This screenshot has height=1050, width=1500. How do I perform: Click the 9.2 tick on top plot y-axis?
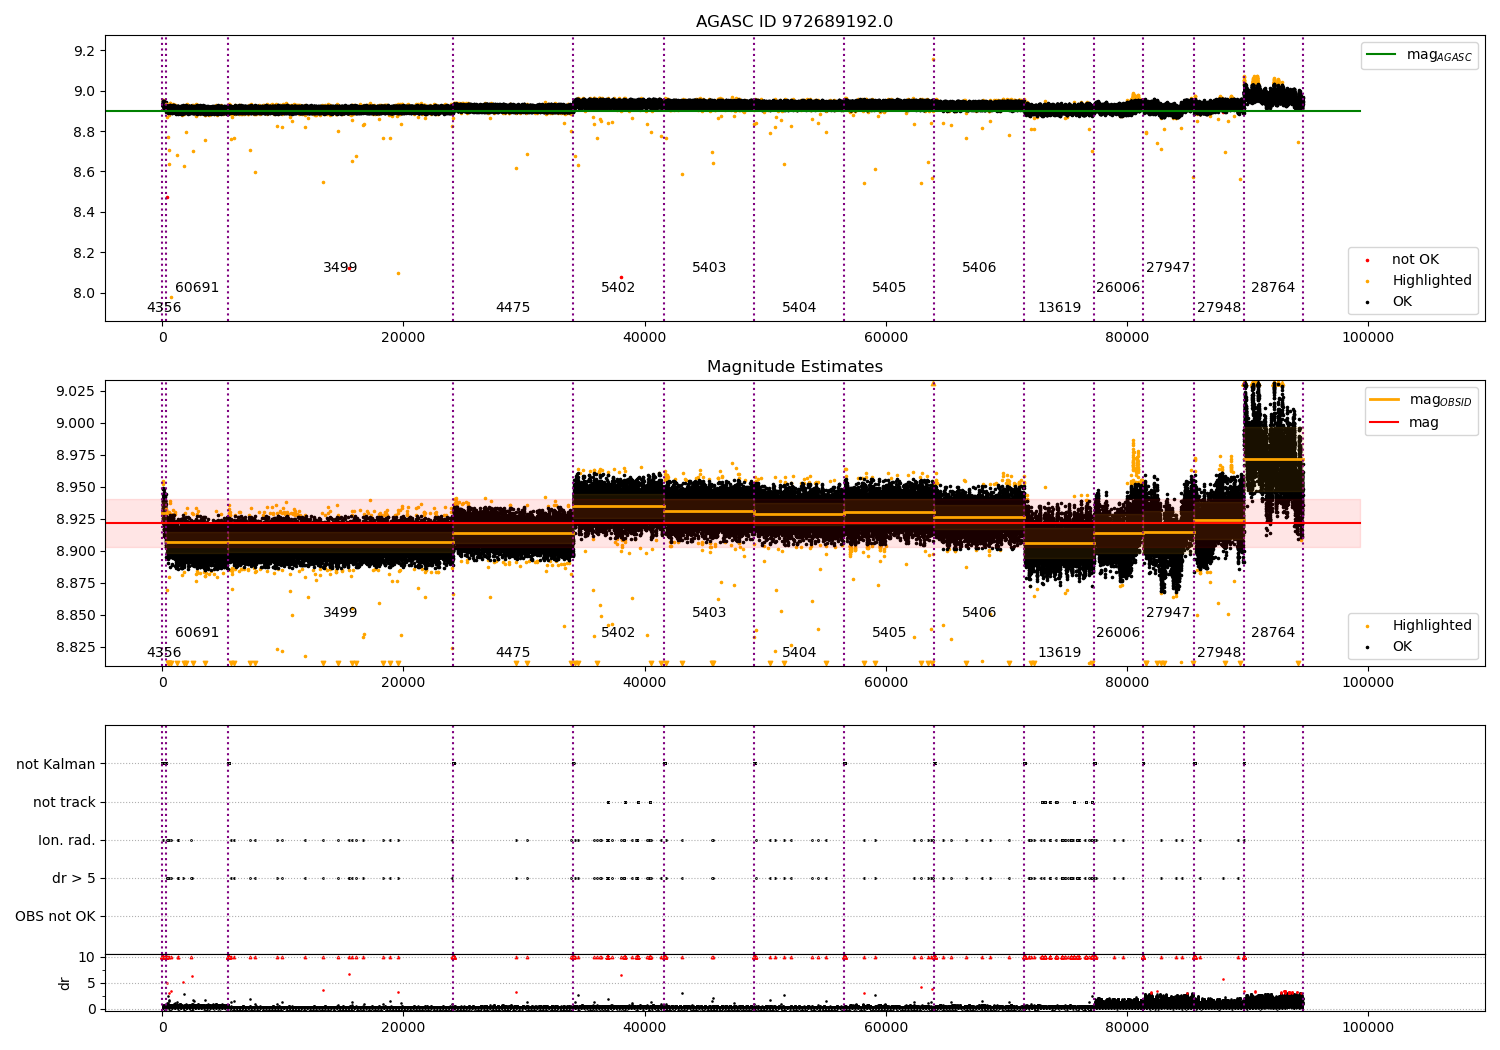85,51
